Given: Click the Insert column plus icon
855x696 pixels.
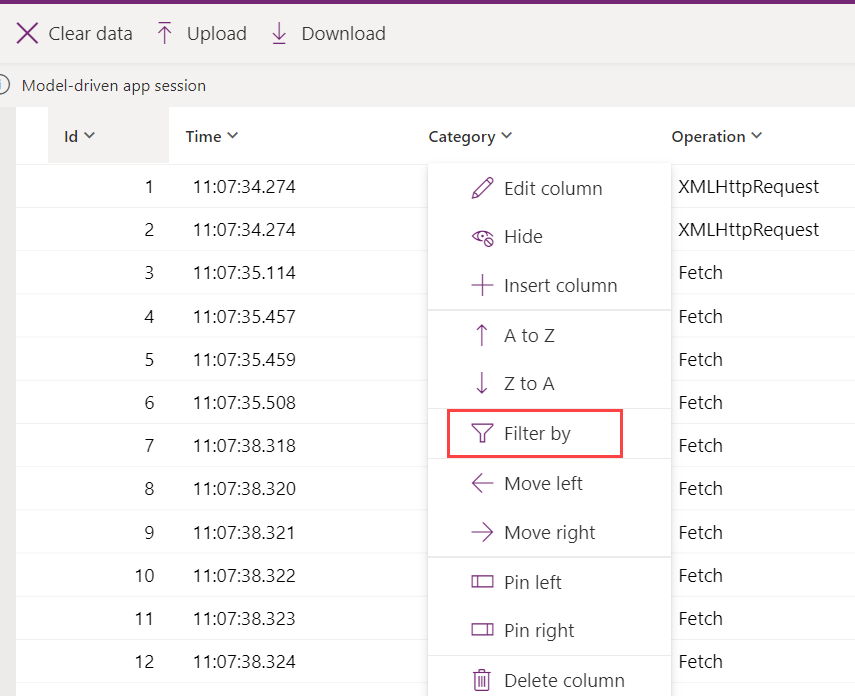Looking at the screenshot, I should (x=481, y=285).
